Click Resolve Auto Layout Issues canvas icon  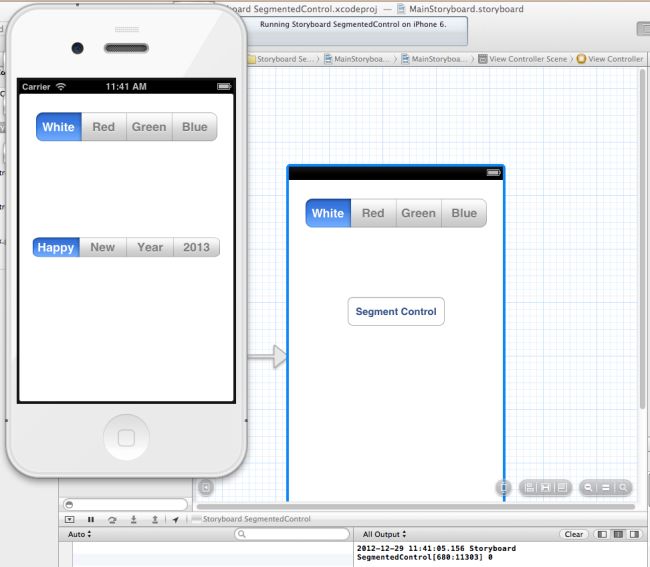click(x=562, y=487)
